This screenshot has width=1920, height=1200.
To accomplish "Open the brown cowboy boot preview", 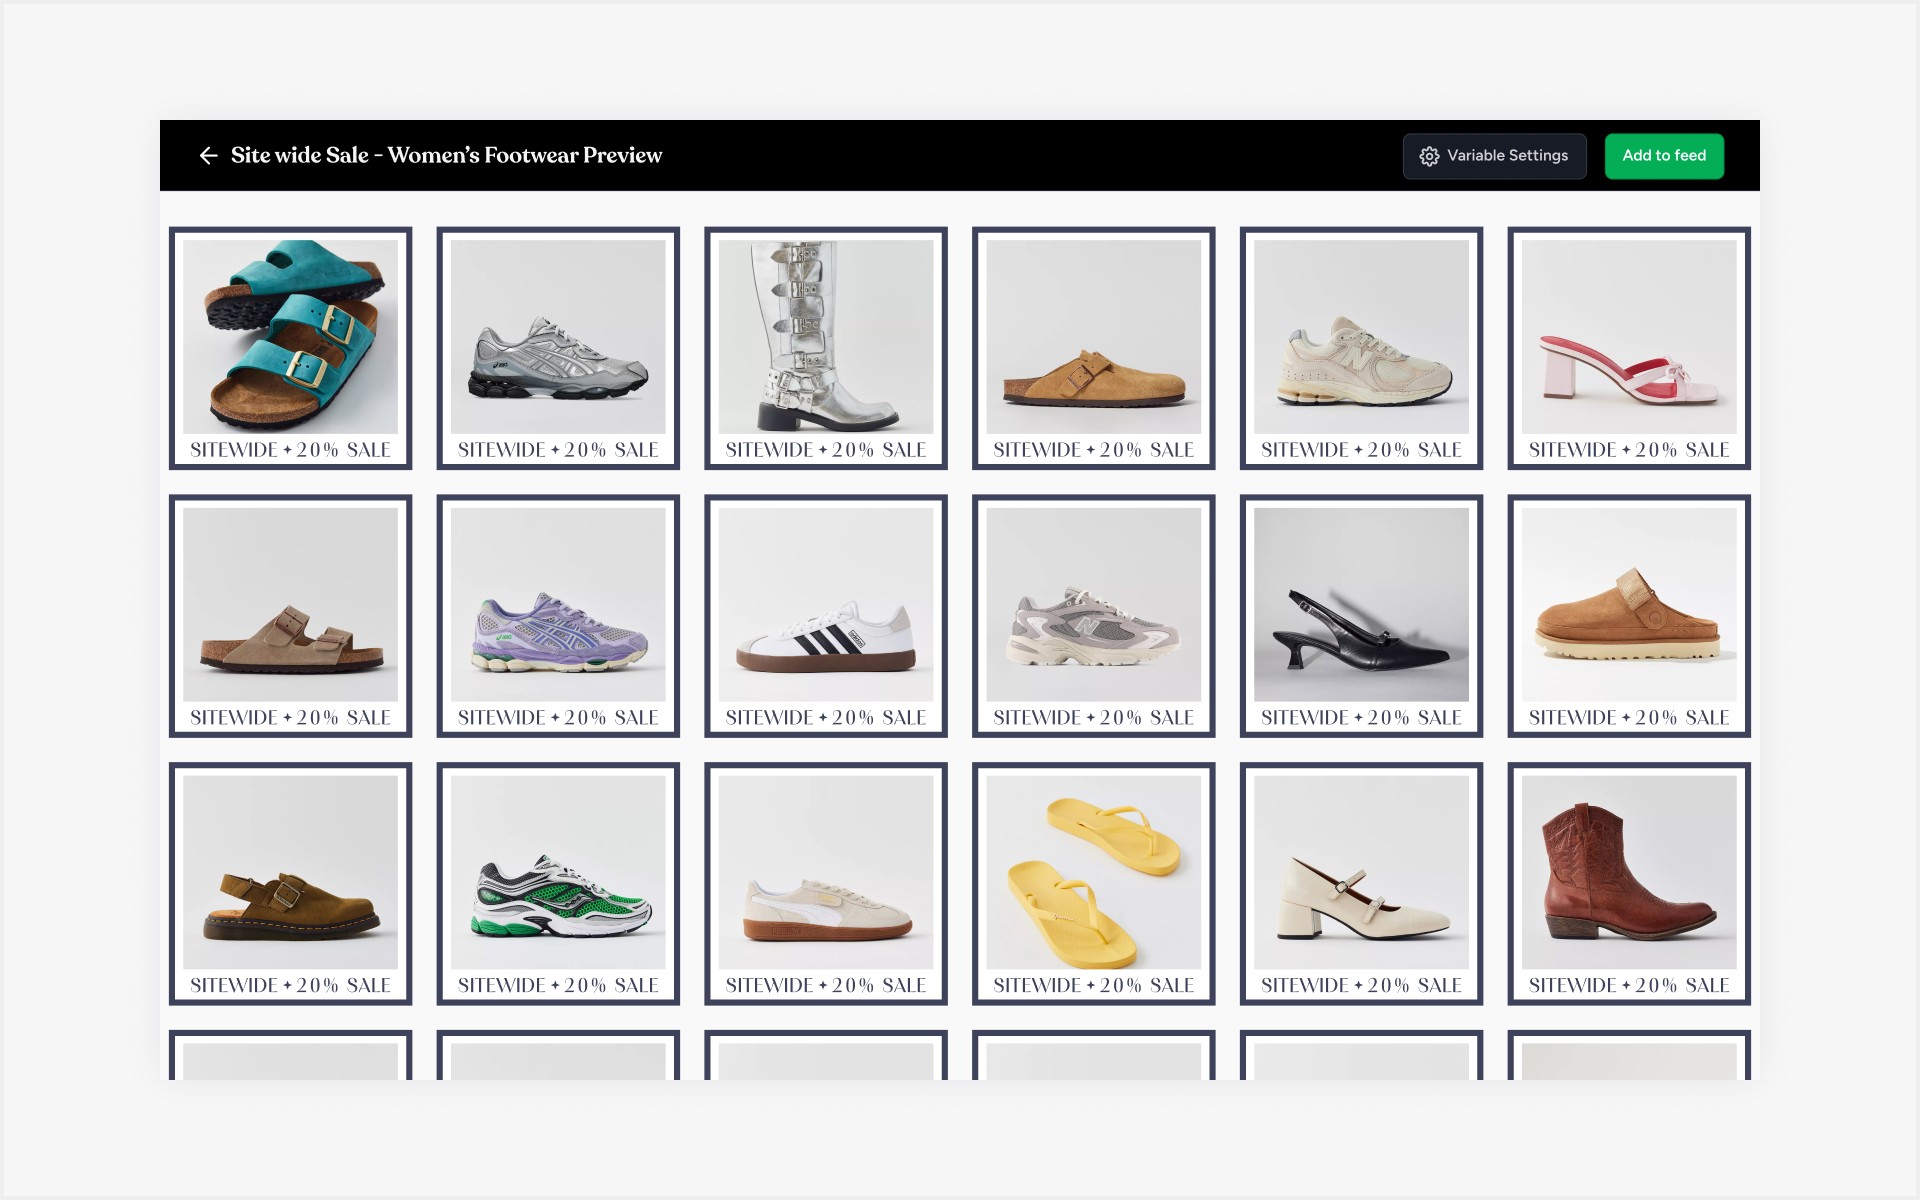I will pos(1628,873).
